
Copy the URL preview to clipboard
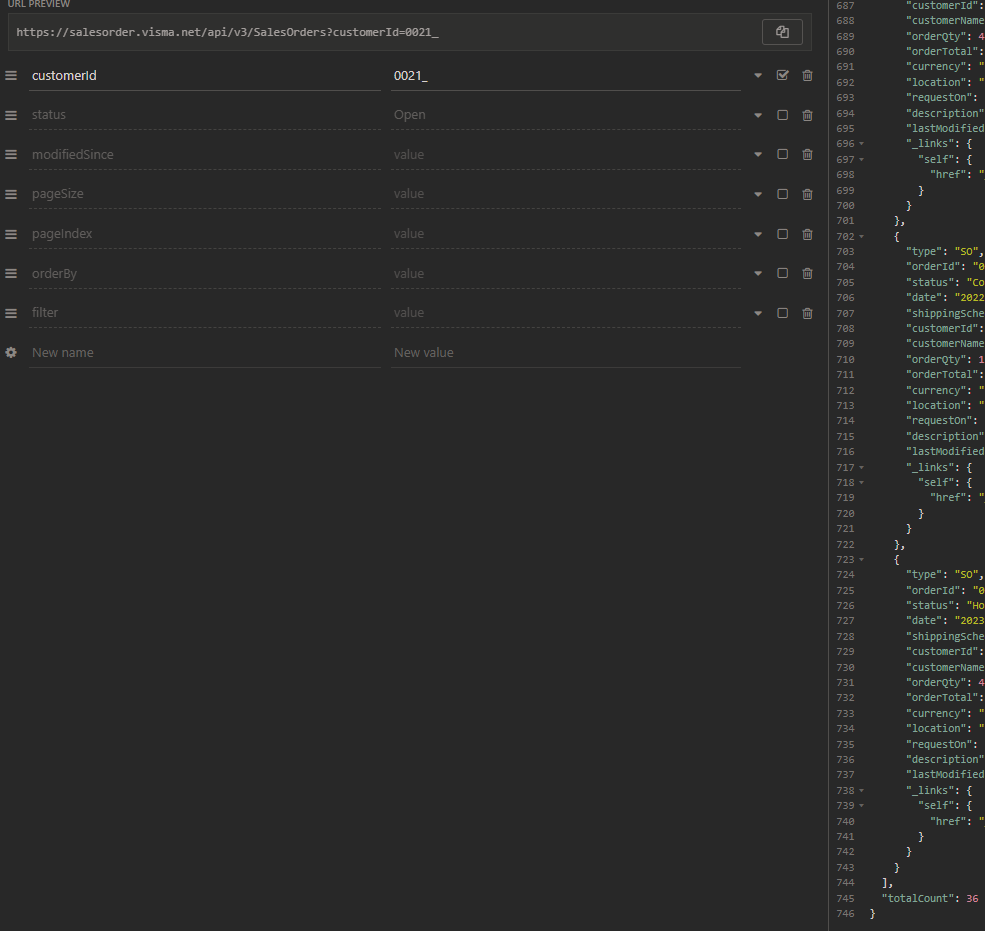click(782, 32)
